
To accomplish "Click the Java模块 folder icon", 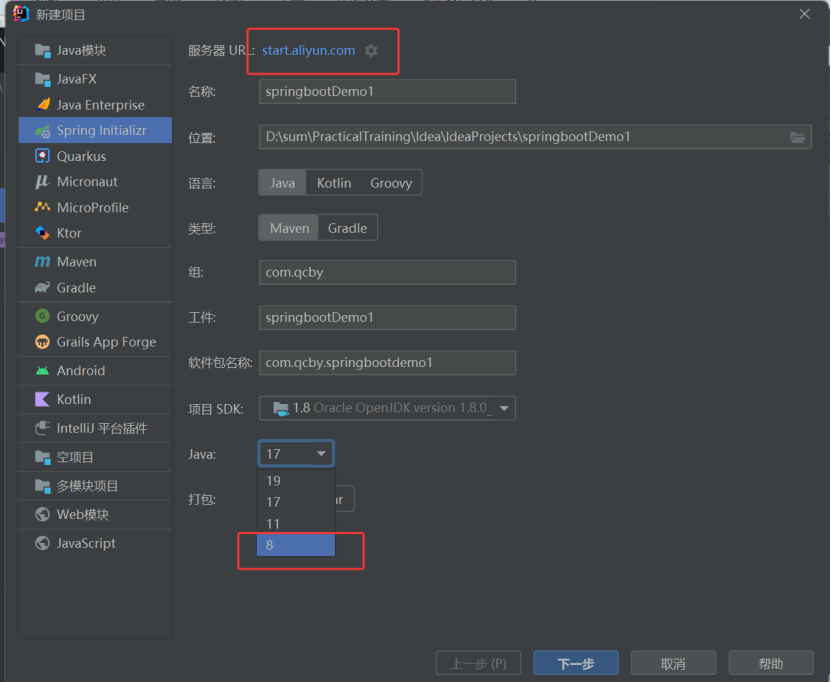I will (42, 50).
